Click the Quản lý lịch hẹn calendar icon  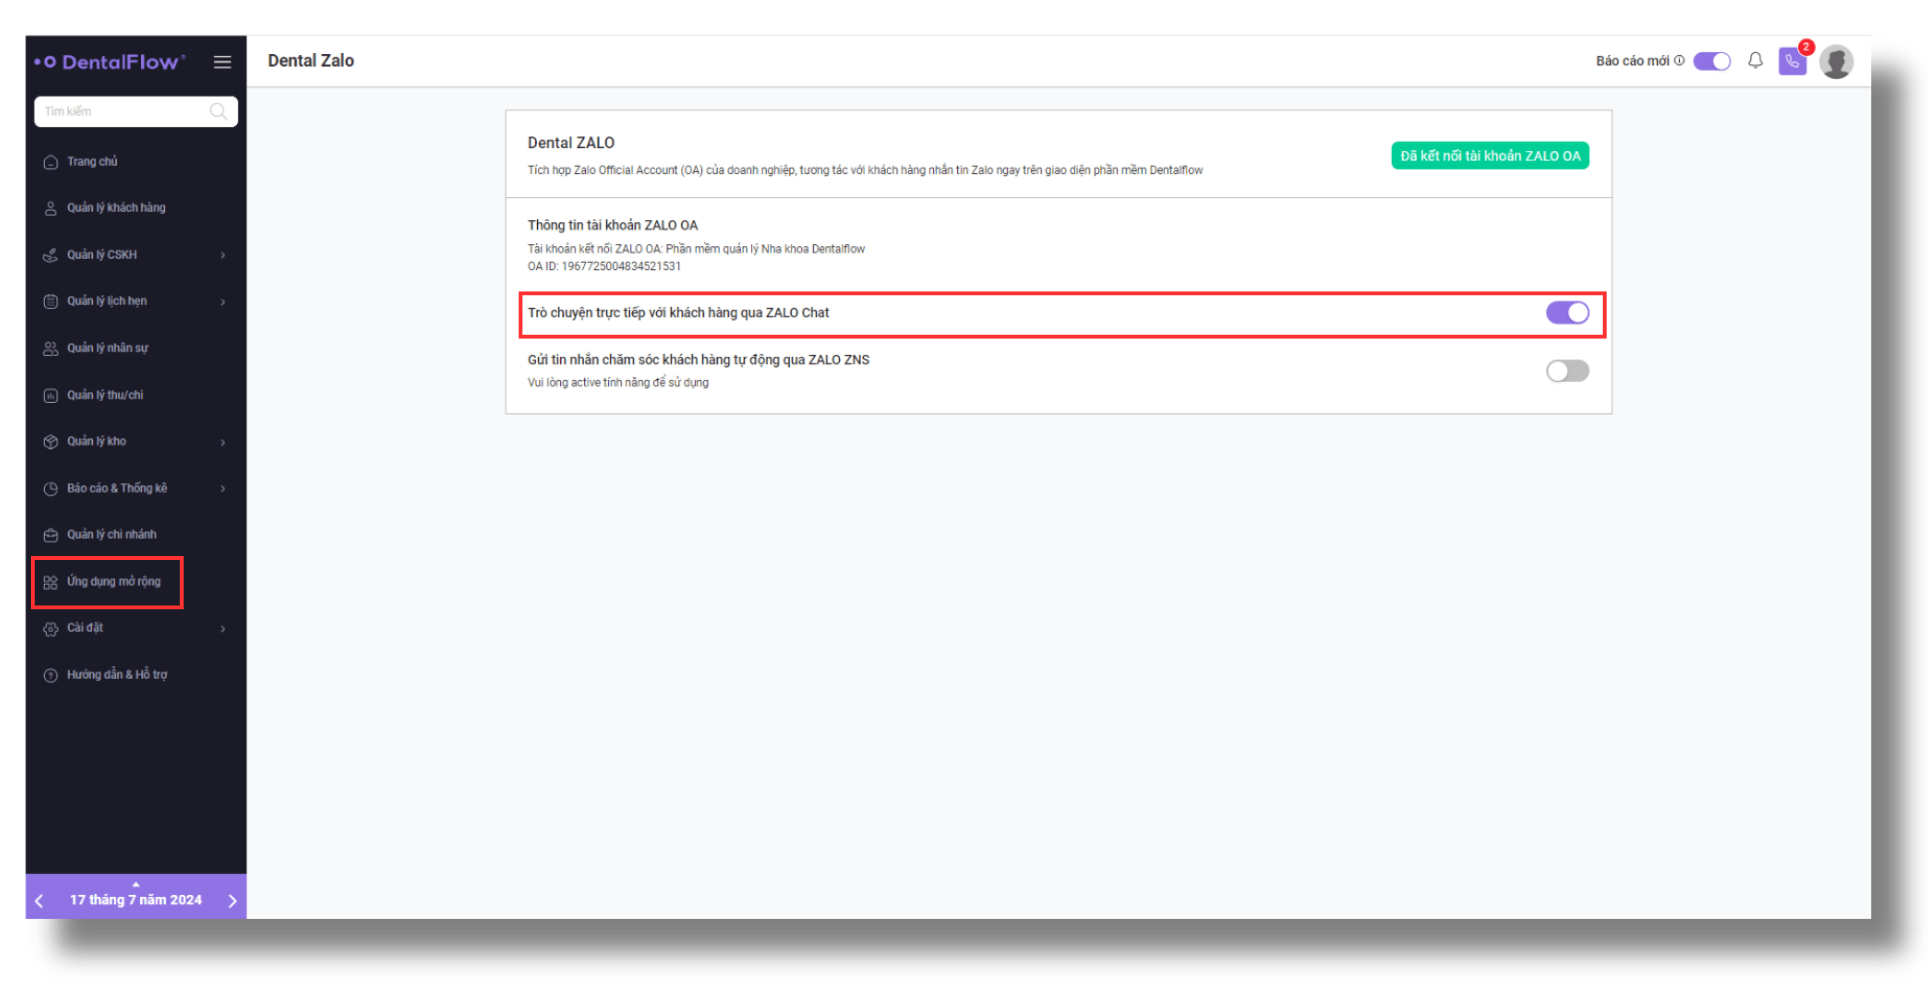[x=50, y=301]
